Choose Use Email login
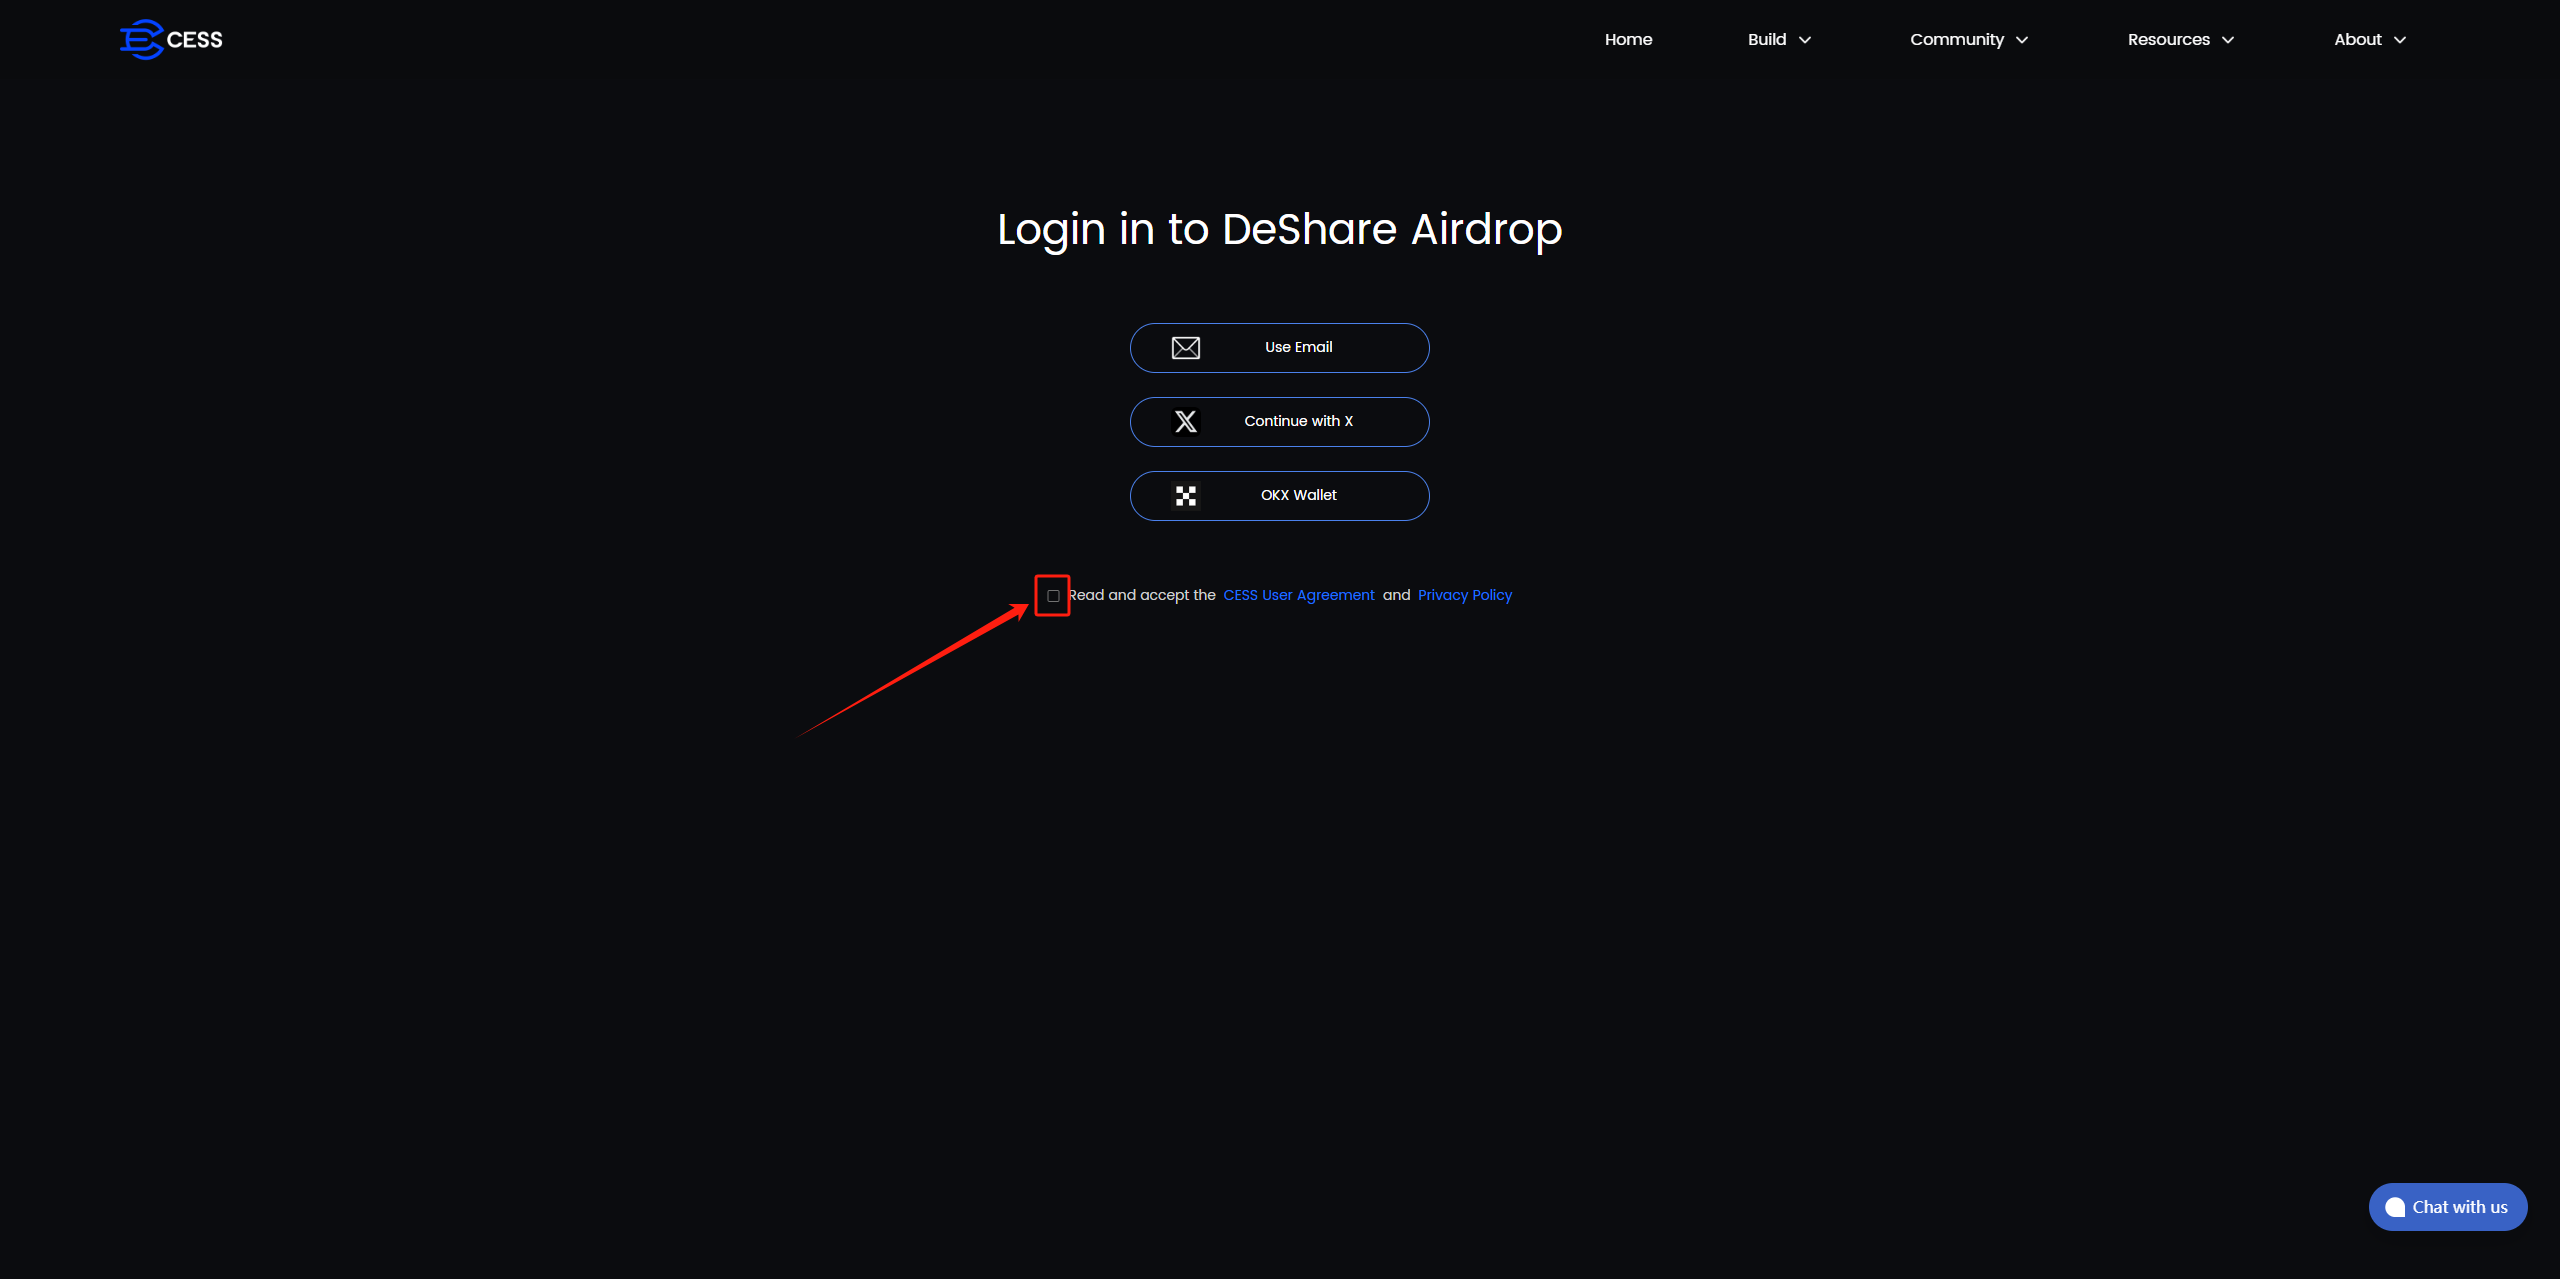This screenshot has height=1279, width=2560. tap(1280, 348)
